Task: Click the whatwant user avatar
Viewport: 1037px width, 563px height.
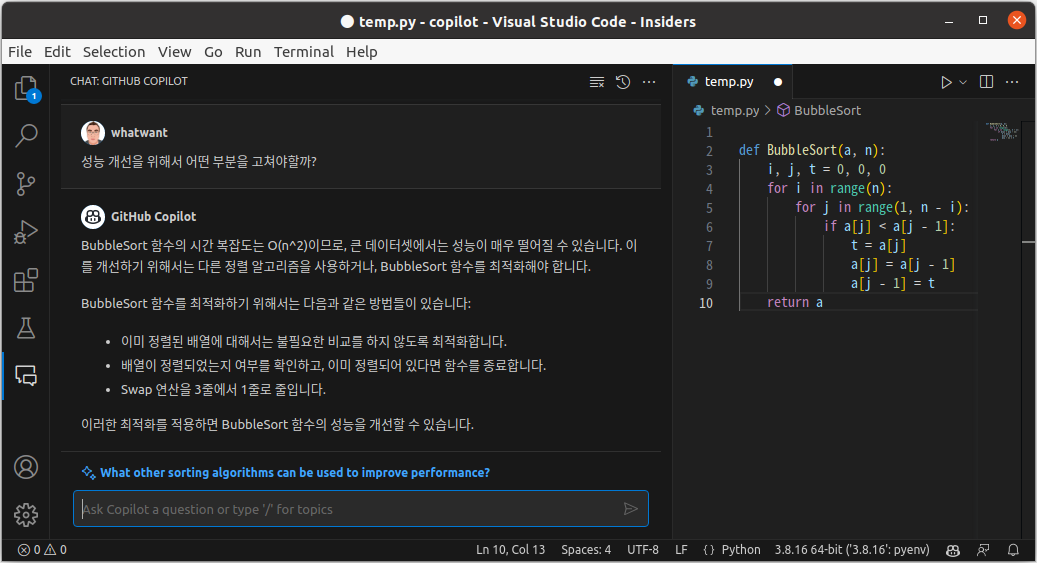Action: tap(93, 132)
